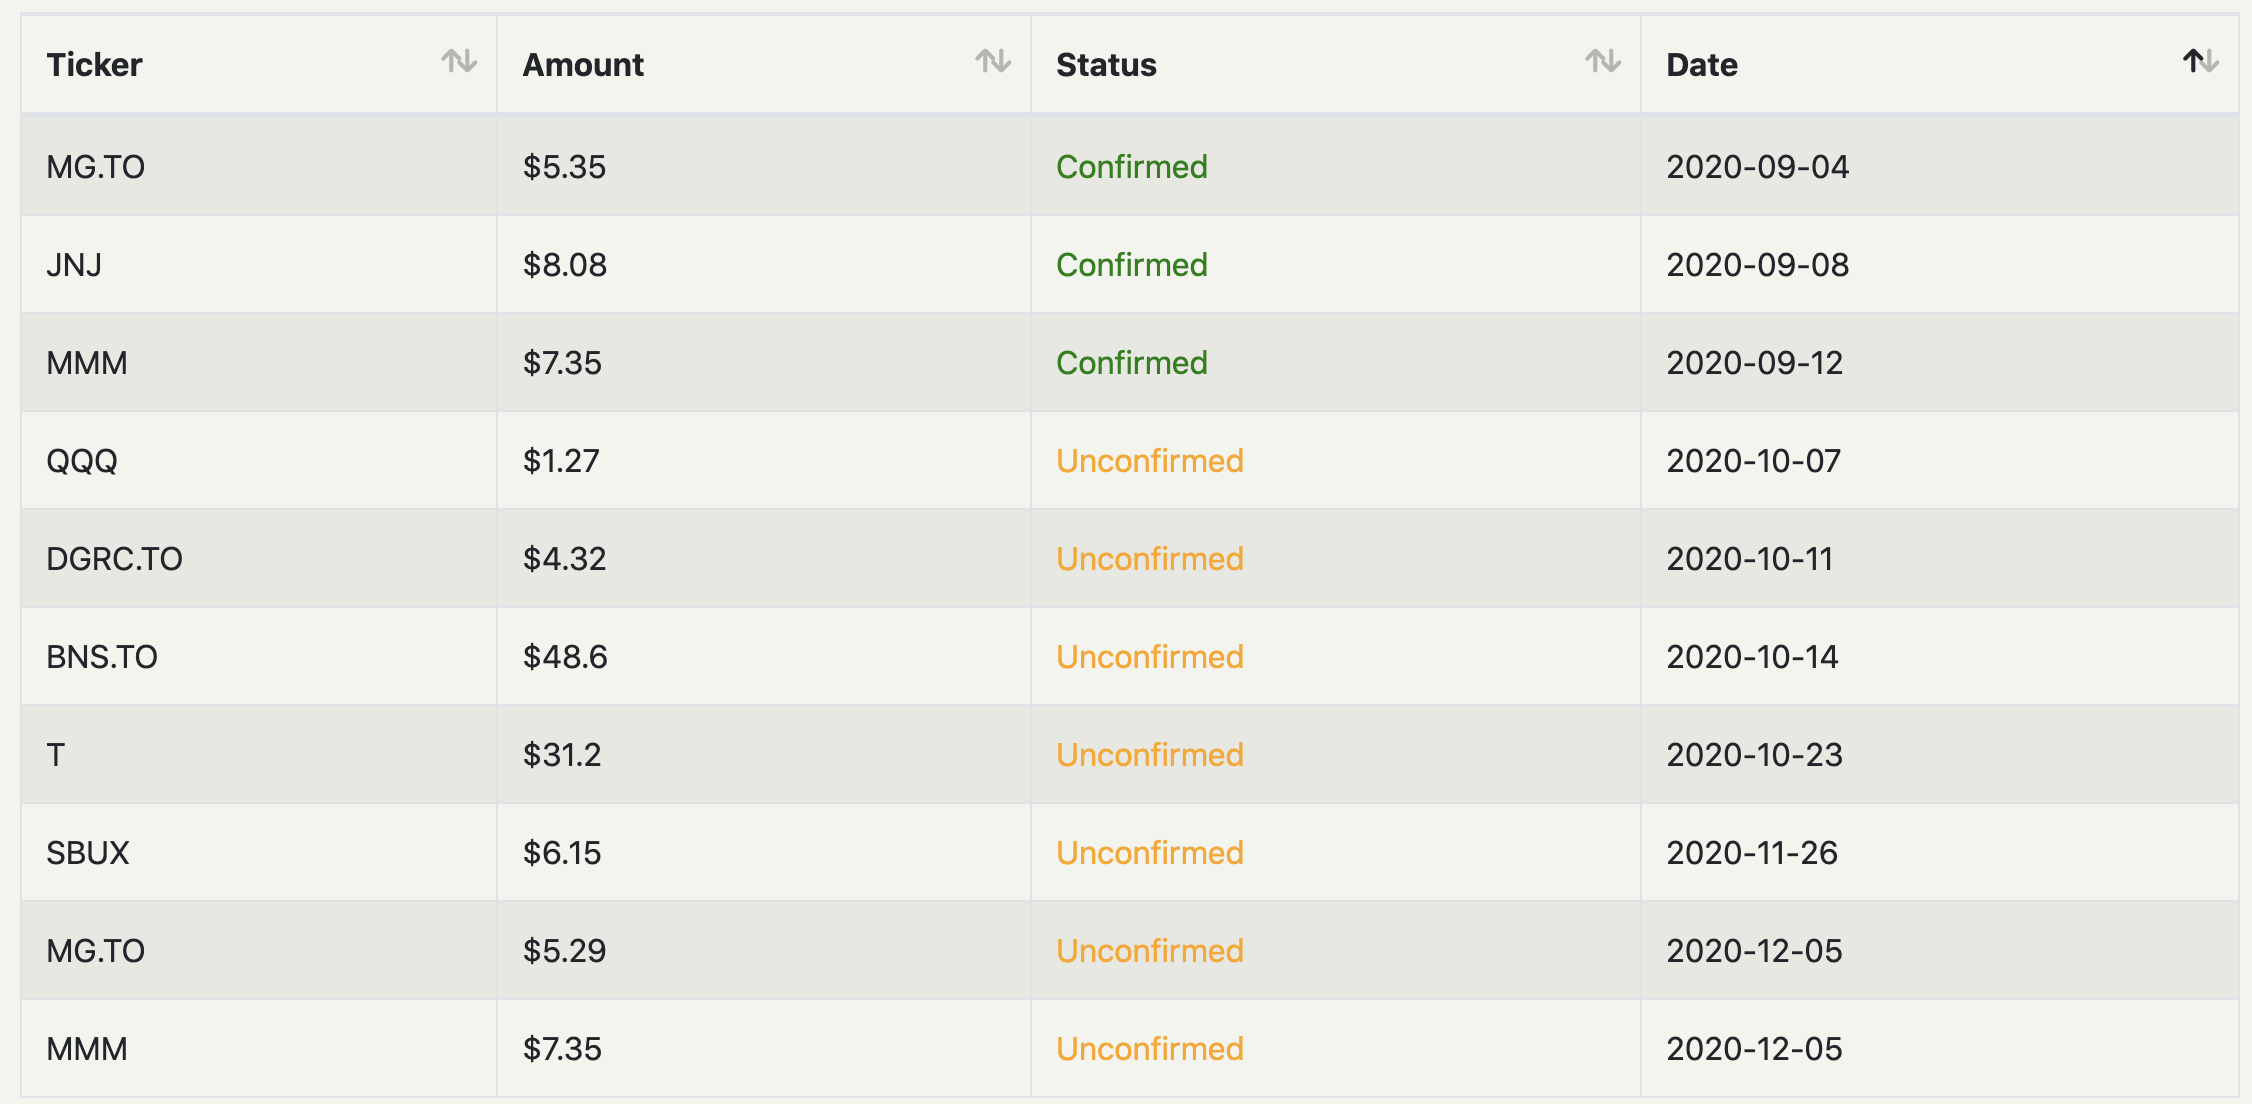This screenshot has height=1104, width=2252.
Task: Select the 2020-09-04 date cell
Action: point(1757,167)
